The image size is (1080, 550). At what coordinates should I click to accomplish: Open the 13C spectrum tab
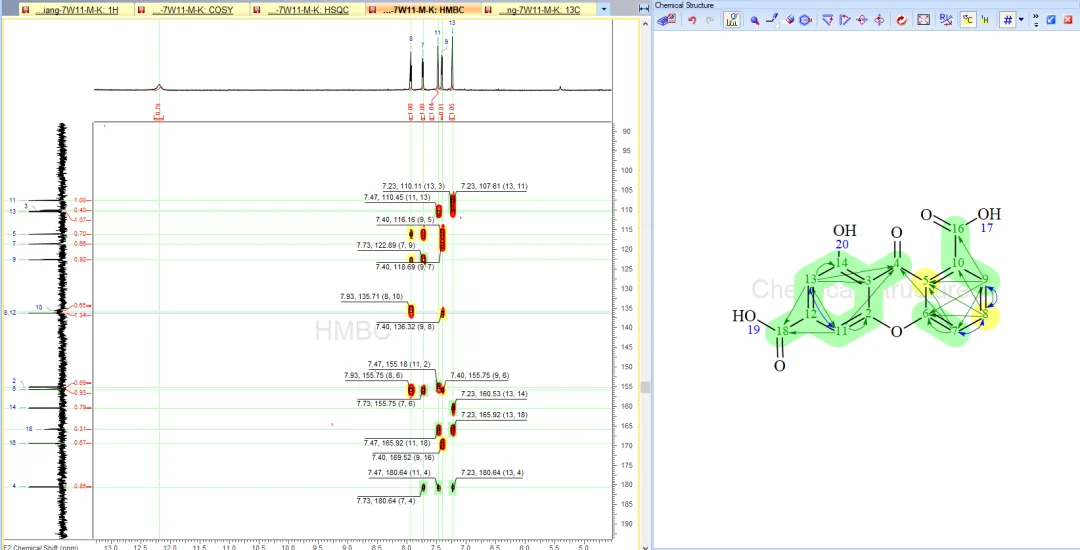tap(537, 10)
